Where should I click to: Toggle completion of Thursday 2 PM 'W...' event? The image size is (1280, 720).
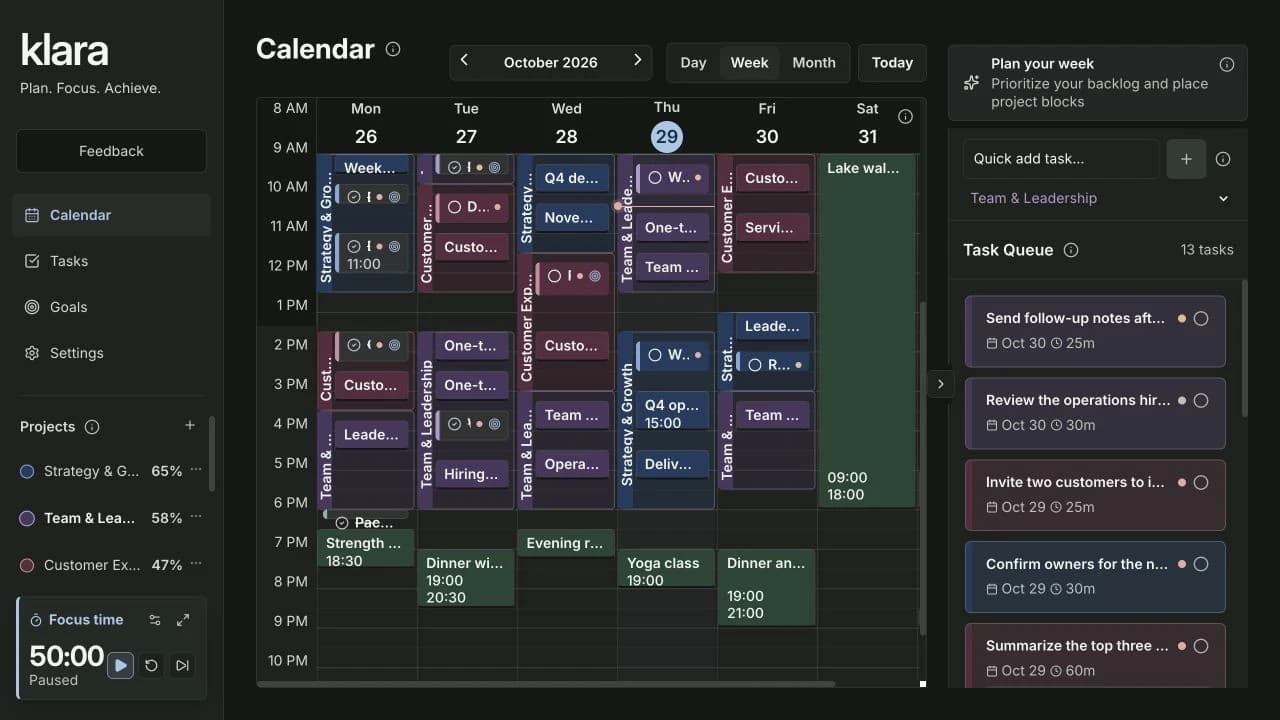point(655,355)
